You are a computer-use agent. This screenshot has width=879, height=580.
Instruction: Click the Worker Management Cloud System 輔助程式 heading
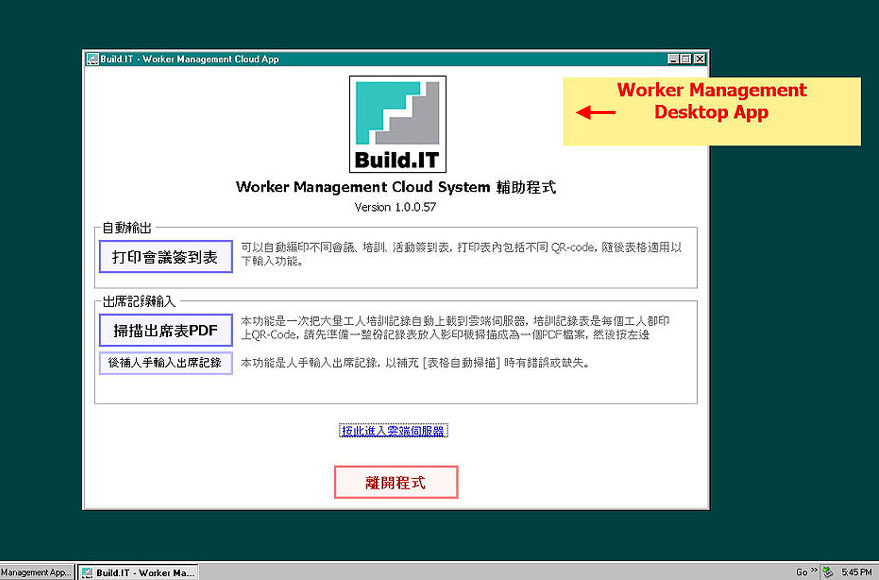(396, 187)
